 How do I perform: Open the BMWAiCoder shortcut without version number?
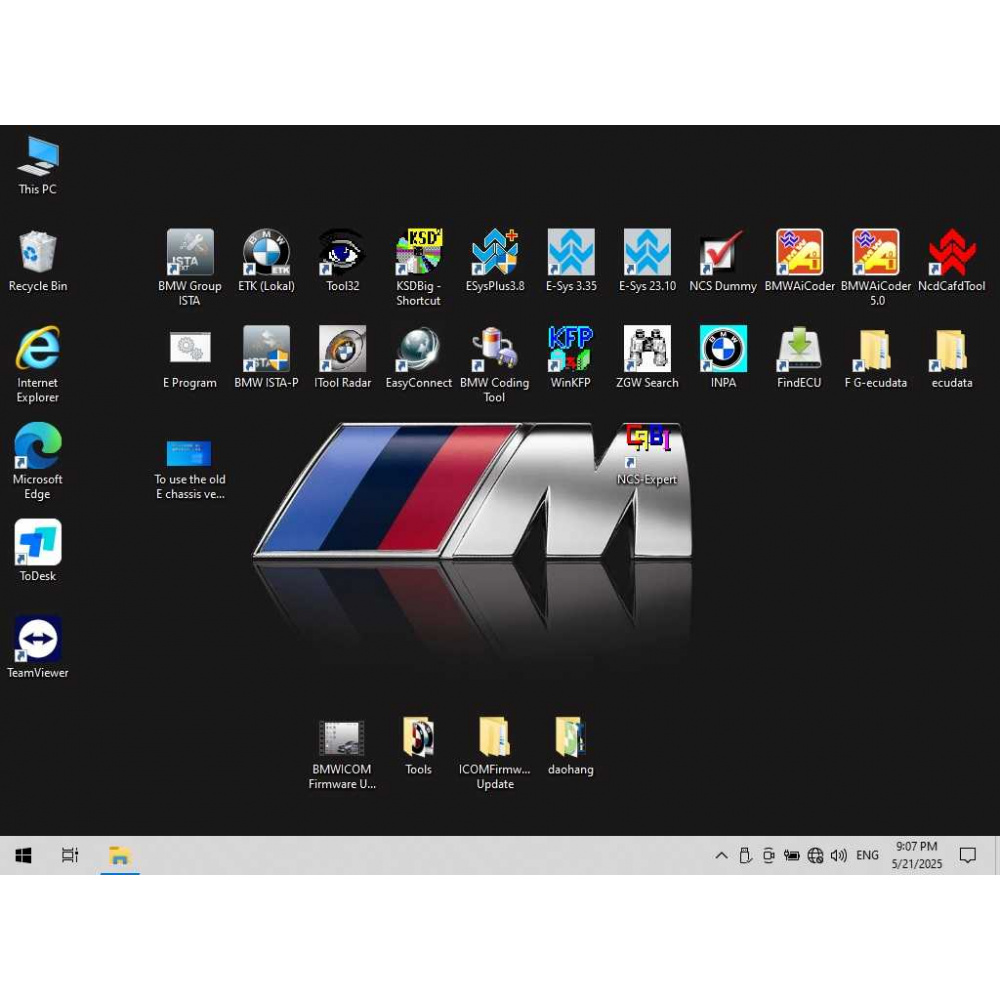pyautogui.click(x=799, y=261)
